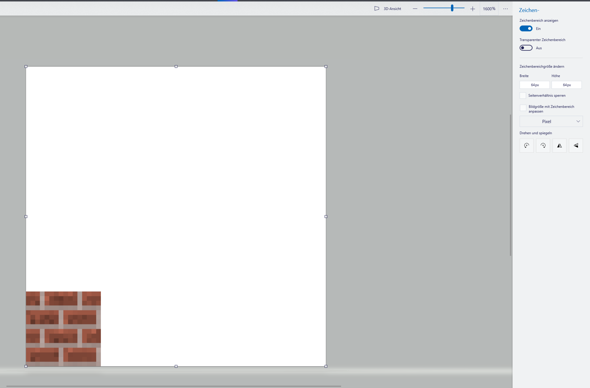Flip the canvas vertically
The width and height of the screenshot is (590, 388).
pyautogui.click(x=576, y=146)
